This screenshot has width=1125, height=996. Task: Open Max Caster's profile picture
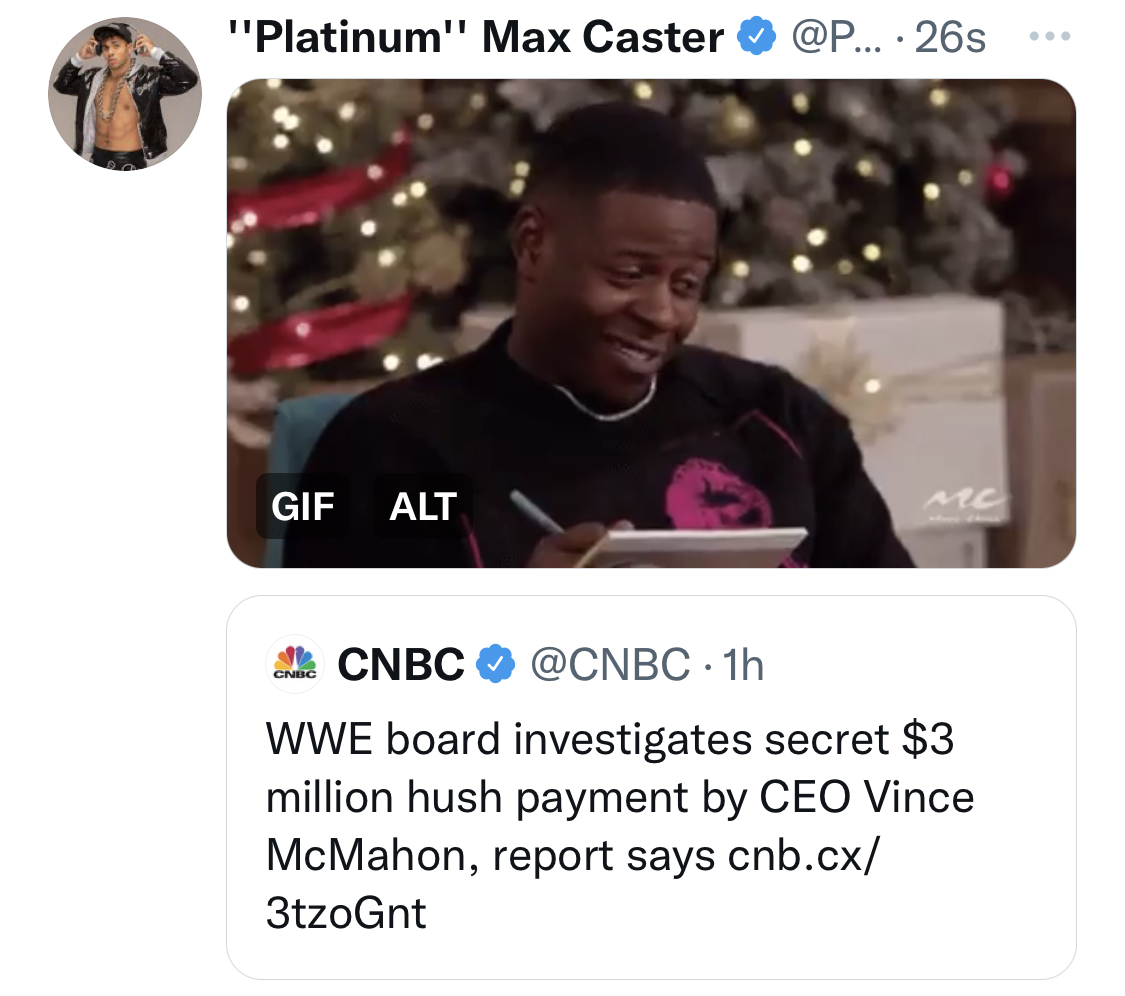[x=125, y=94]
